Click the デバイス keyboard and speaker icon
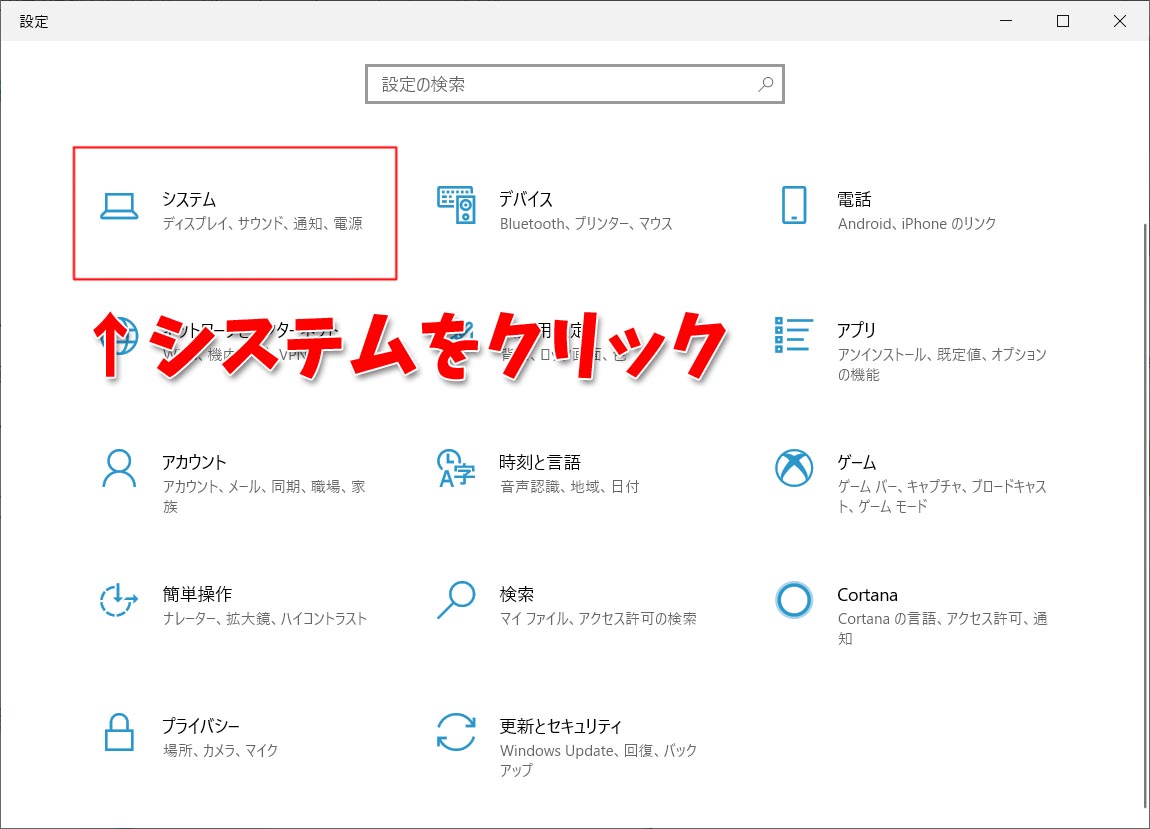The height and width of the screenshot is (829, 1150). pyautogui.click(x=456, y=205)
